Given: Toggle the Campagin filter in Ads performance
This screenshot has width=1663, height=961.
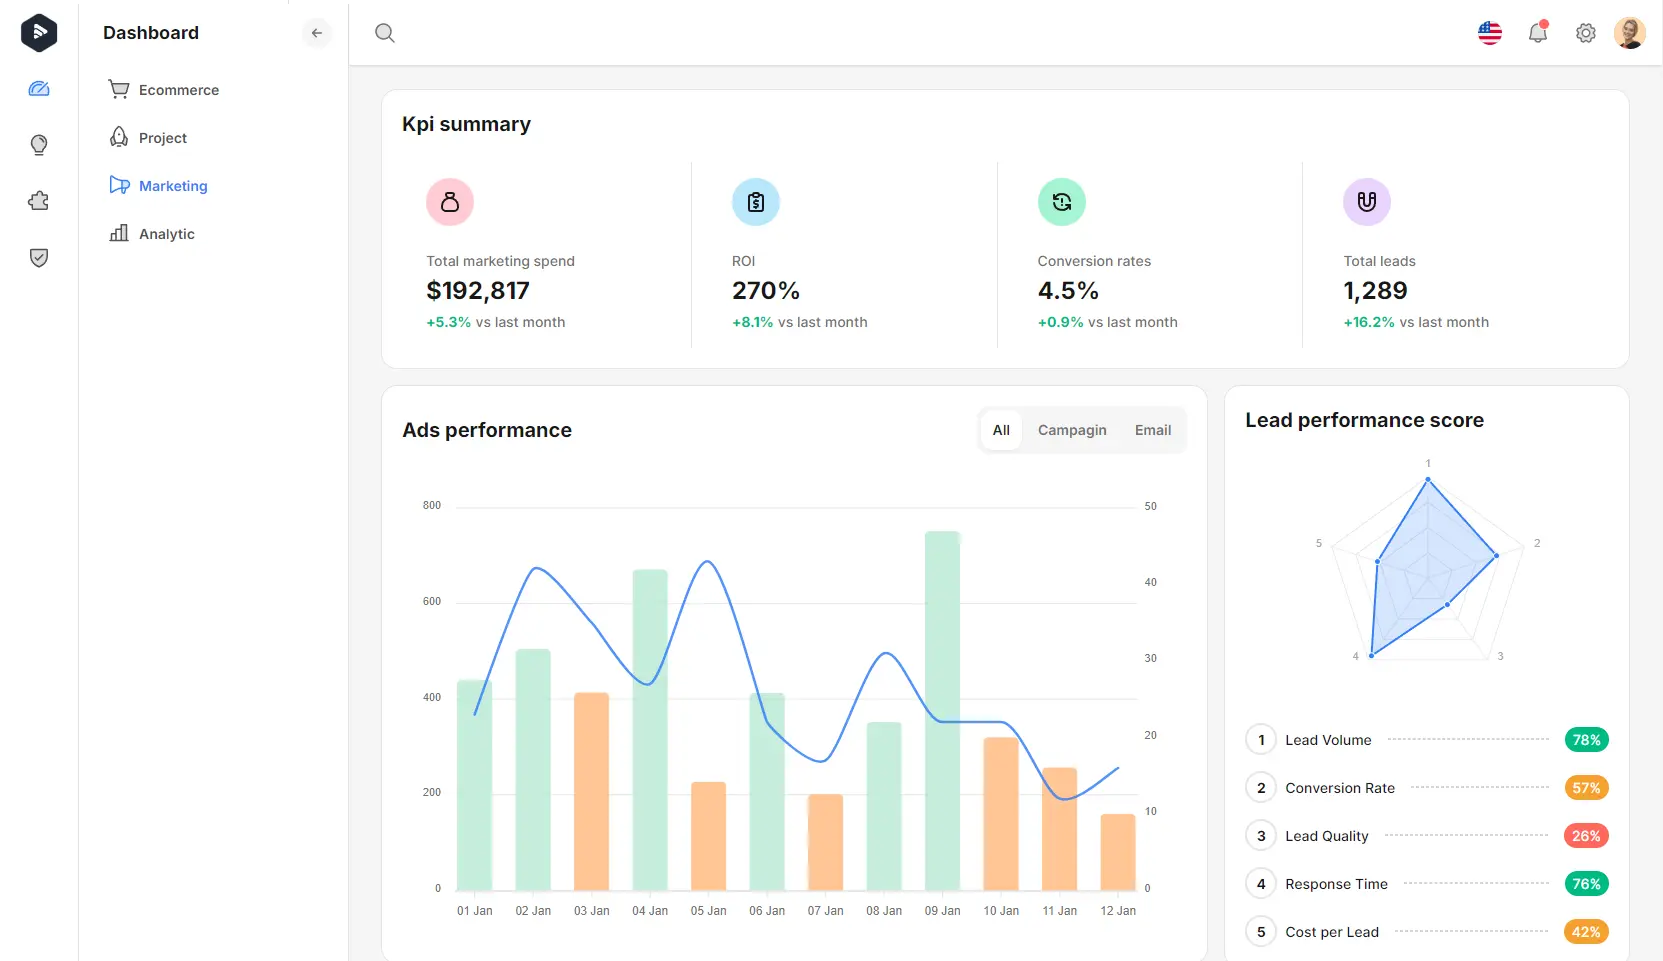Looking at the screenshot, I should click(x=1071, y=430).
